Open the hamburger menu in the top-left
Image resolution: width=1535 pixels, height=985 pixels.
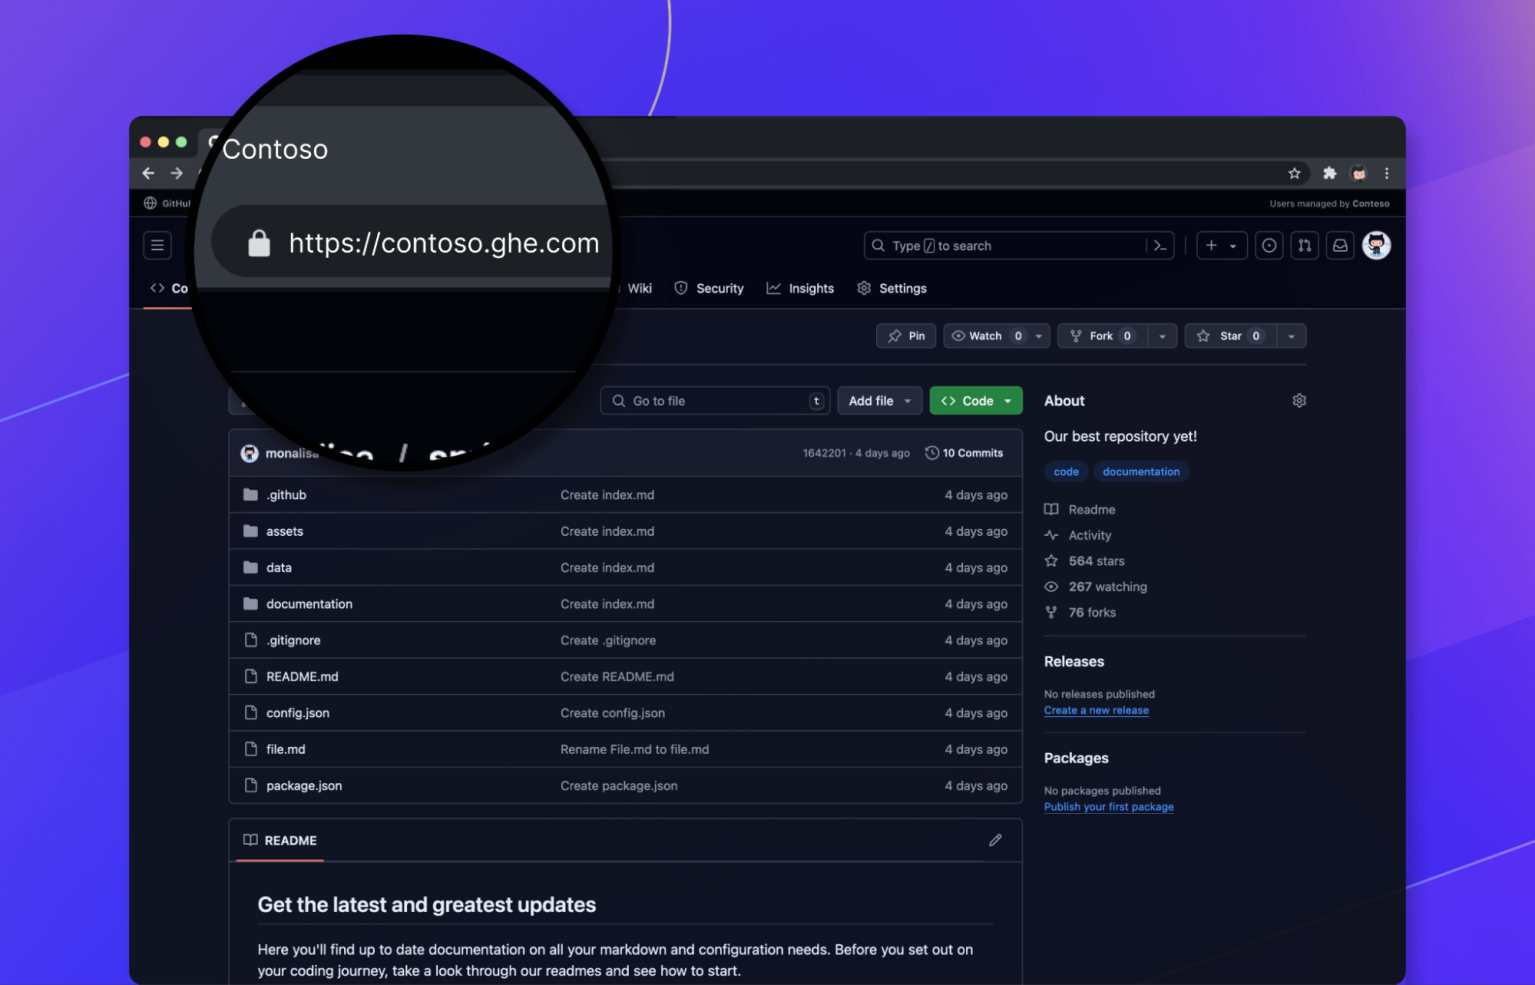tap(157, 245)
